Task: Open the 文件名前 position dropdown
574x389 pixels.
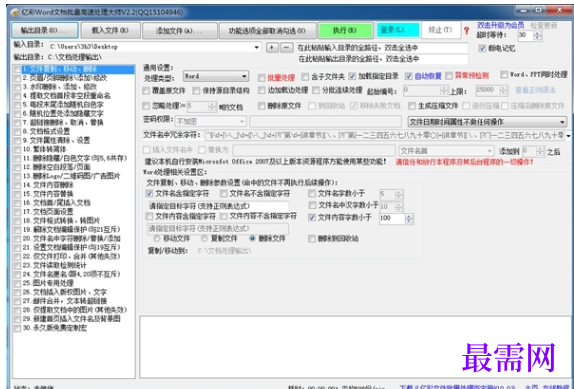Action: click(446, 151)
